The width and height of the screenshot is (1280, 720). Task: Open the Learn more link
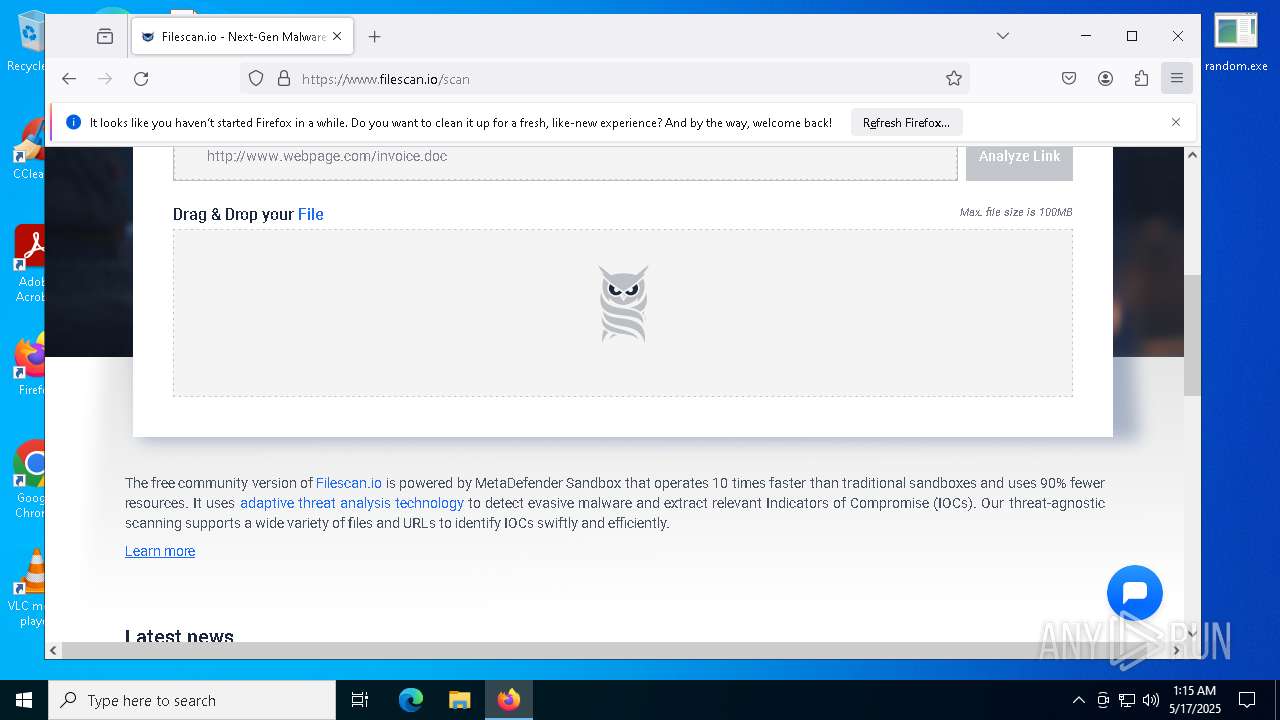tap(160, 551)
